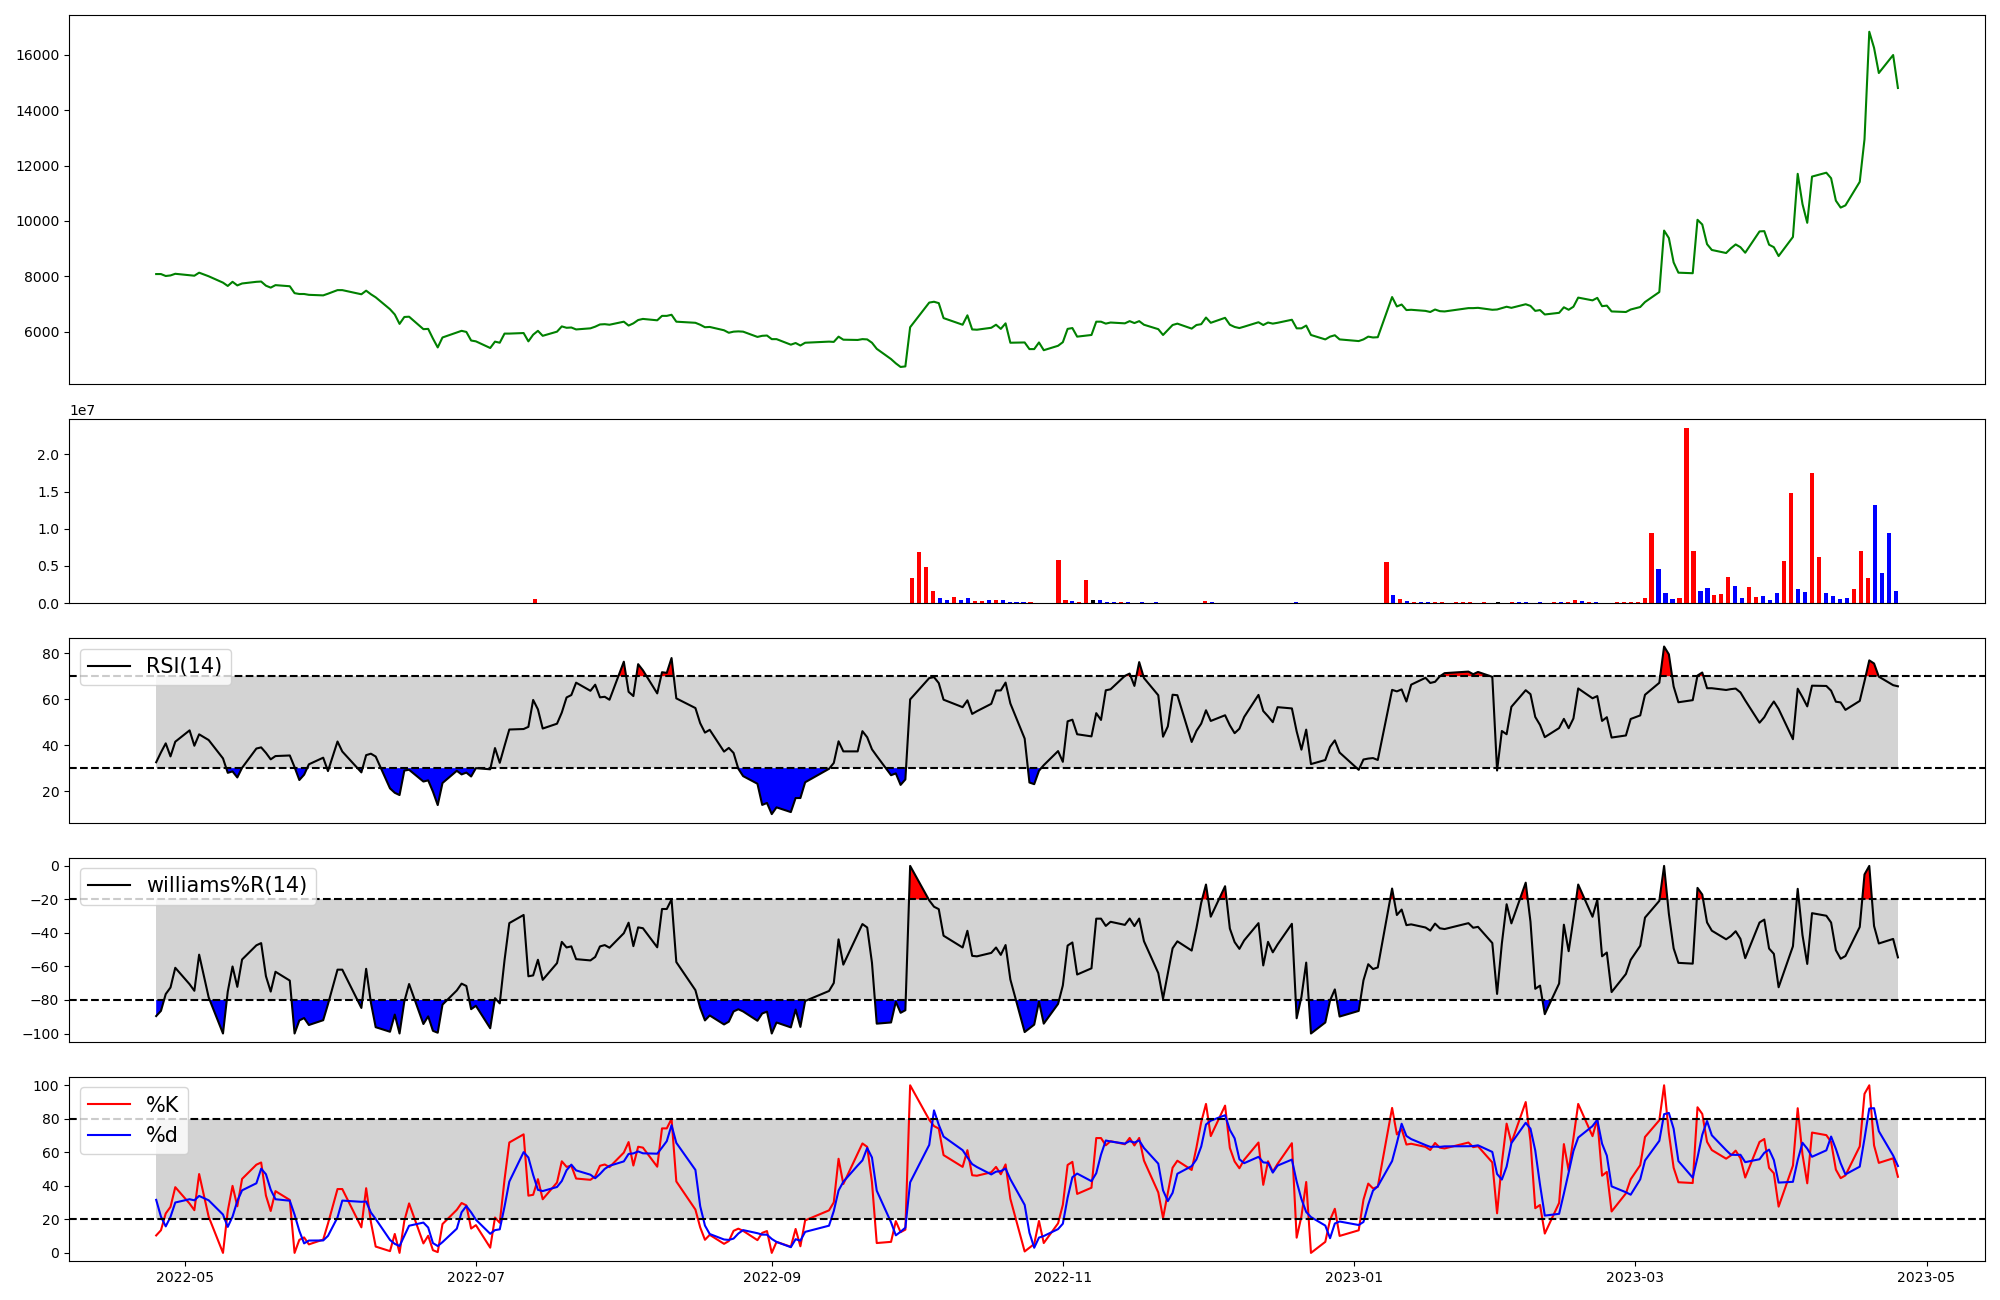Click the 1e7 volume scale label

82,410
